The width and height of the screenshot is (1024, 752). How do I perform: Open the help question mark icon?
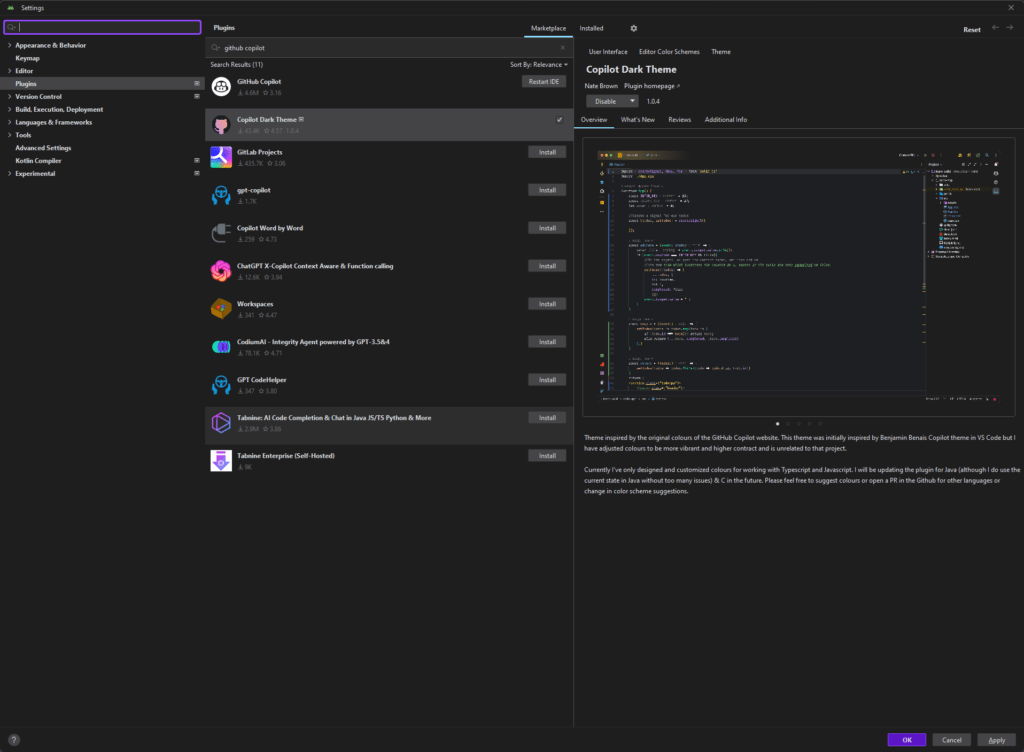pos(13,740)
